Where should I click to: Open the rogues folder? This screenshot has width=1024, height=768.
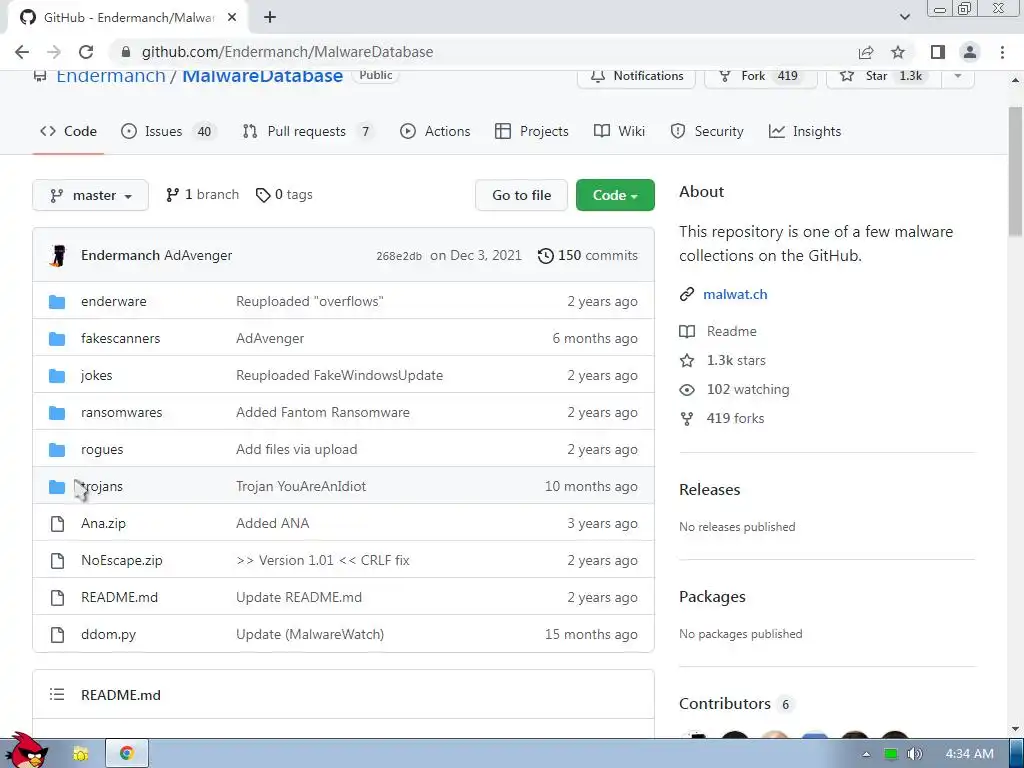tap(102, 449)
